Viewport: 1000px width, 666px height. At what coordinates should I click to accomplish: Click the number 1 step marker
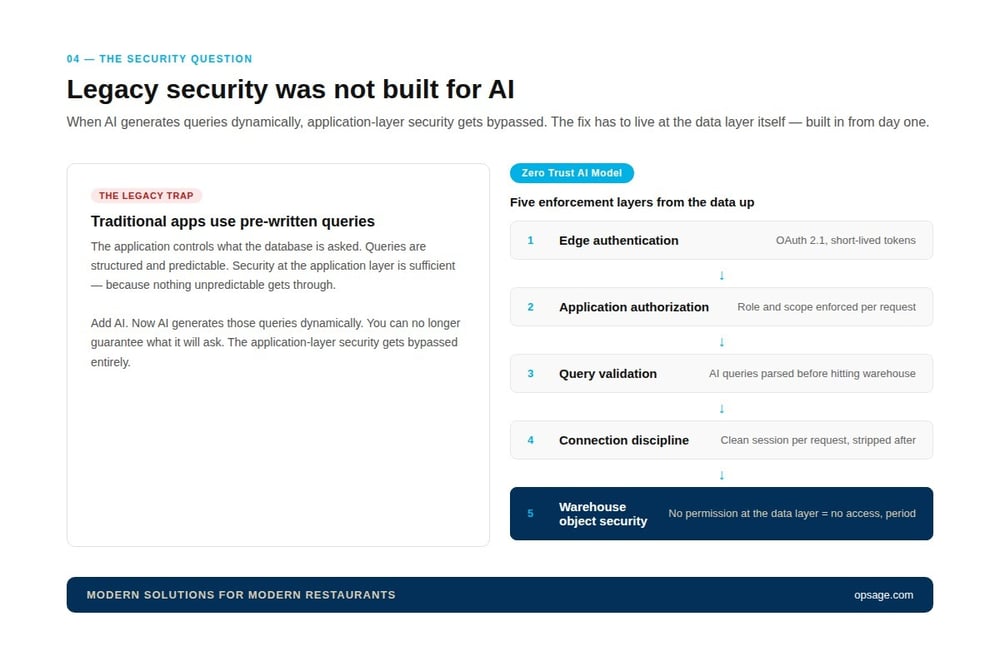coord(531,240)
